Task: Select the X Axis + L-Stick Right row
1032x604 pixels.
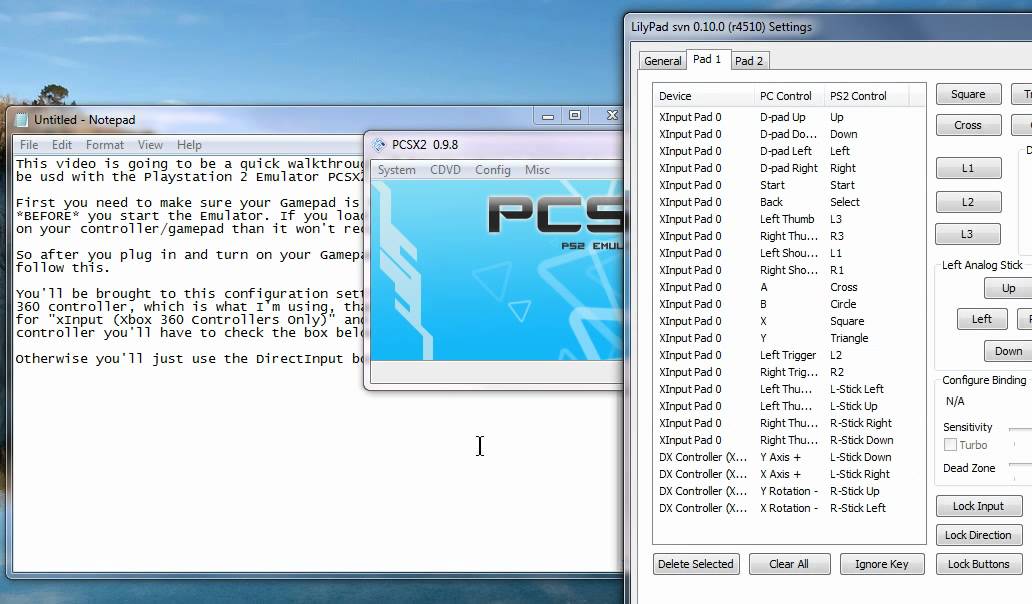Action: [788, 474]
